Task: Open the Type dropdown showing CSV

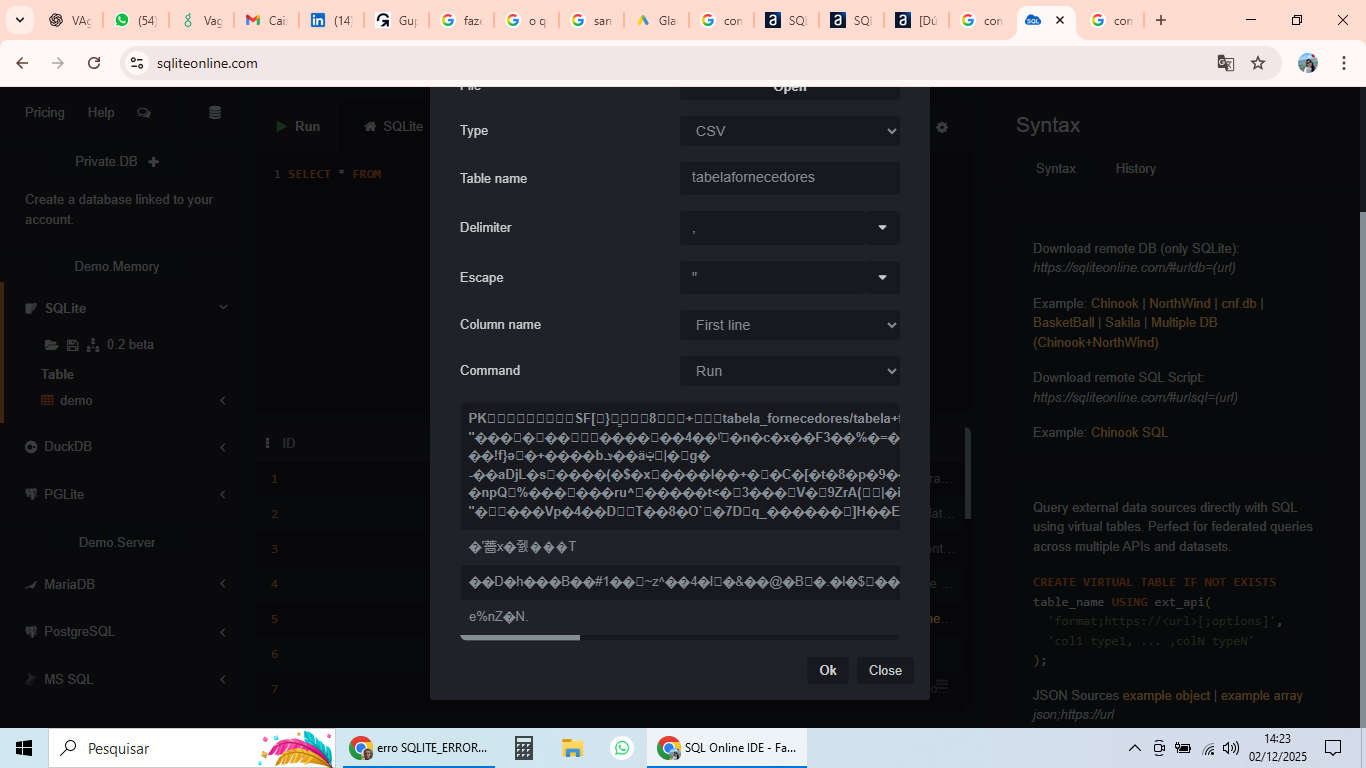Action: click(x=790, y=131)
